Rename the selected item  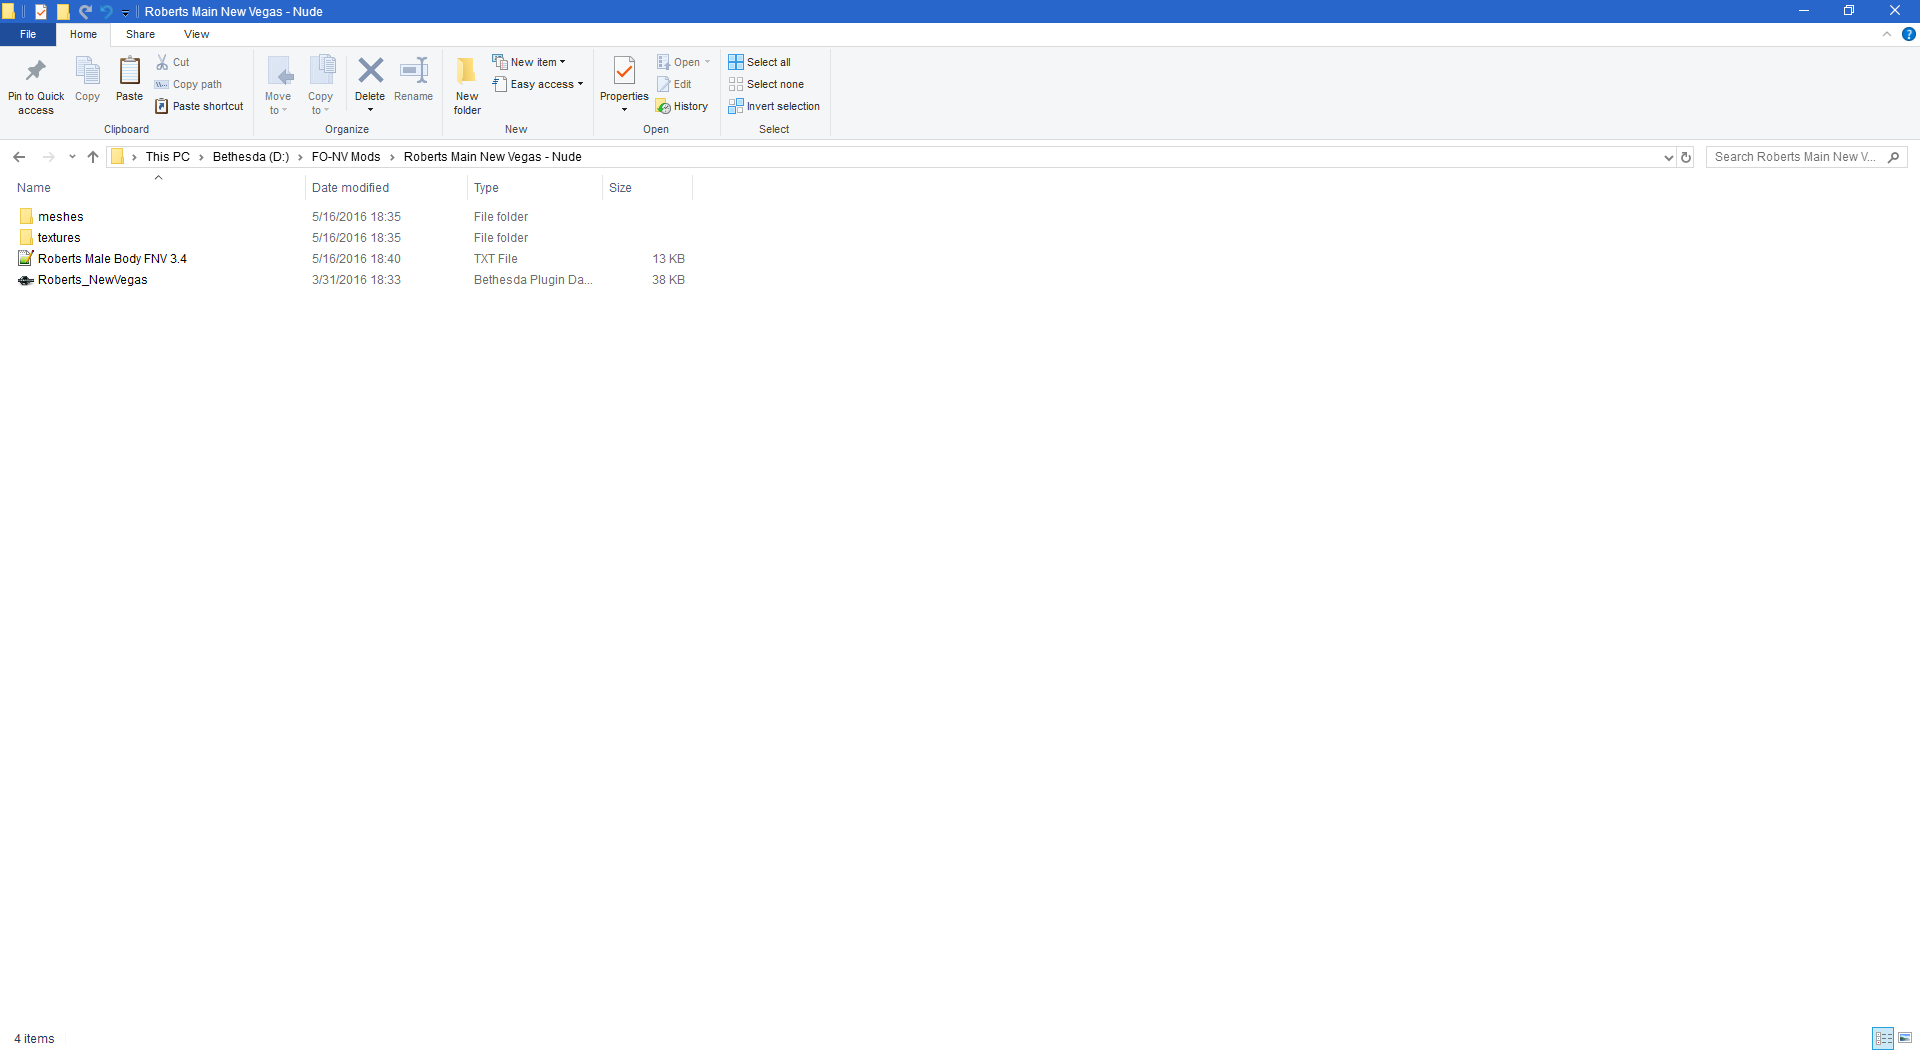413,80
